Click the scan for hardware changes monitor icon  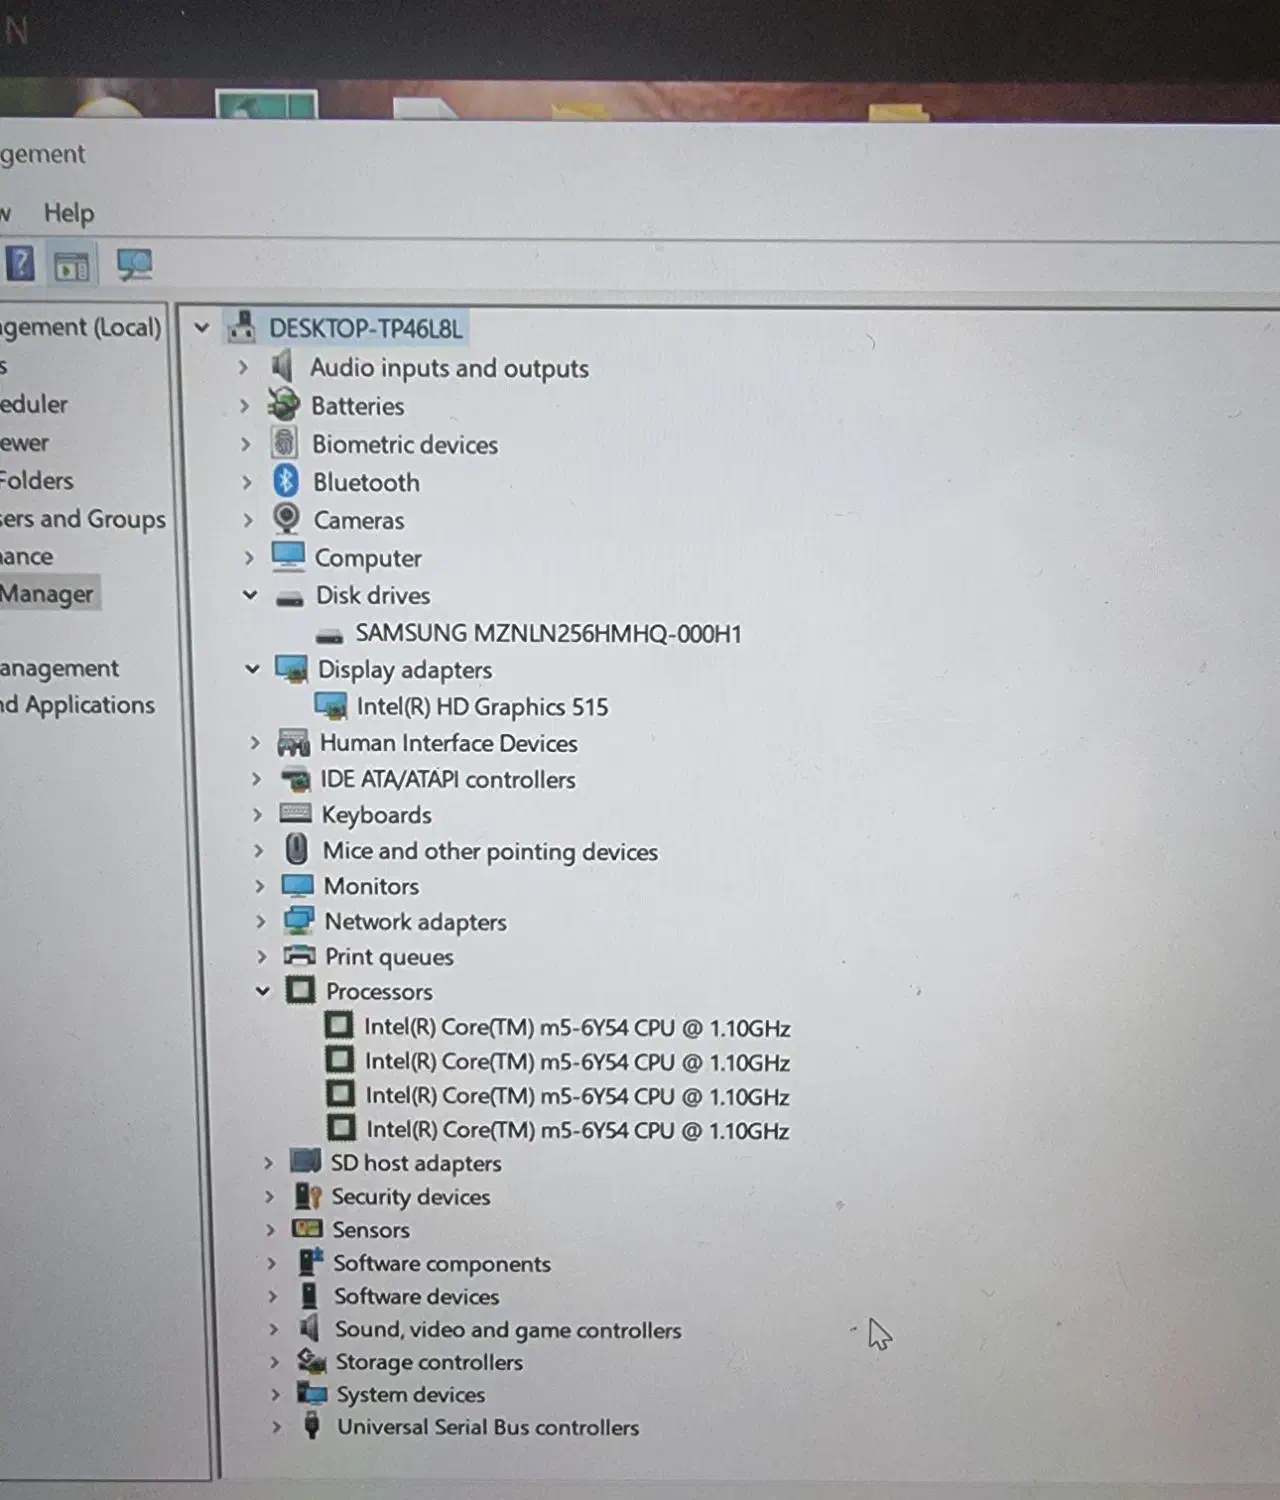pos(134,265)
